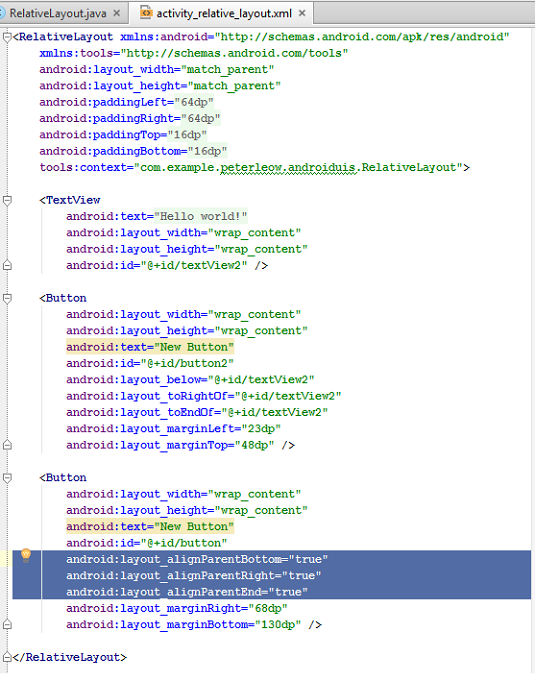Click the "Hello world!" text value

point(201,216)
